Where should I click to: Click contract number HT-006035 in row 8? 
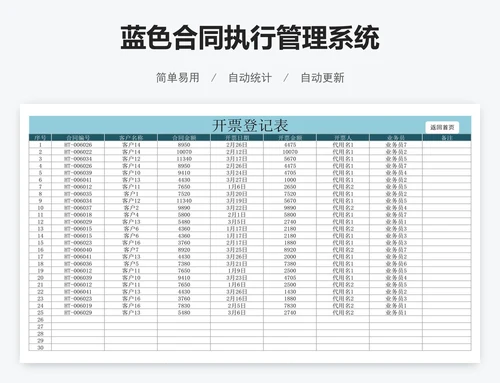pos(78,194)
